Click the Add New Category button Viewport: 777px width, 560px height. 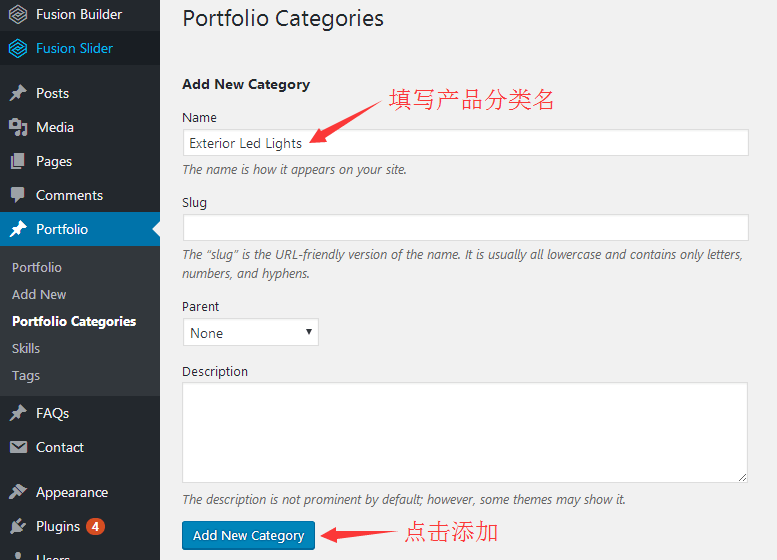(248, 535)
